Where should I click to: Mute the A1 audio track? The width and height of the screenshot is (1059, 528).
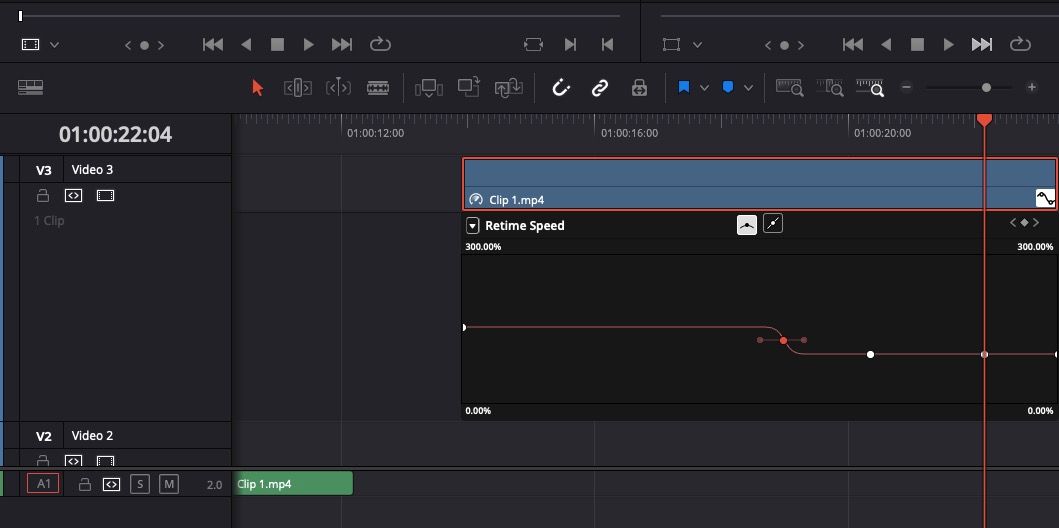pos(169,484)
